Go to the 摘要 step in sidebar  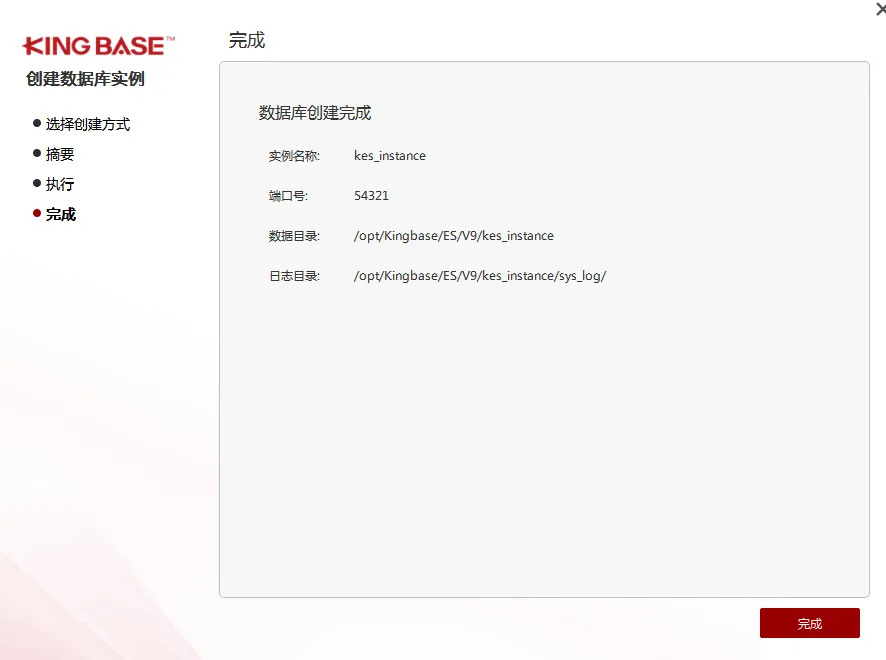[x=60, y=154]
